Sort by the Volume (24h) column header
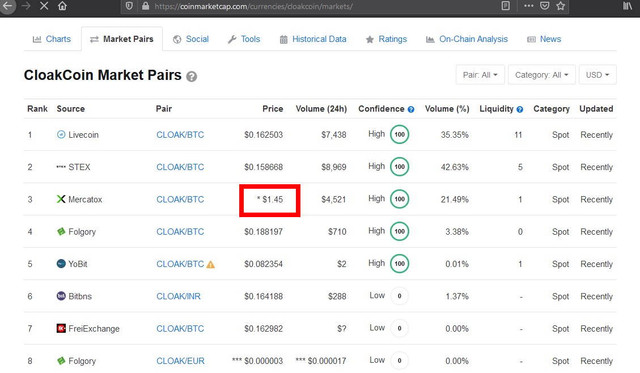Screen dimensions: 640x373 pyautogui.click(x=321, y=109)
